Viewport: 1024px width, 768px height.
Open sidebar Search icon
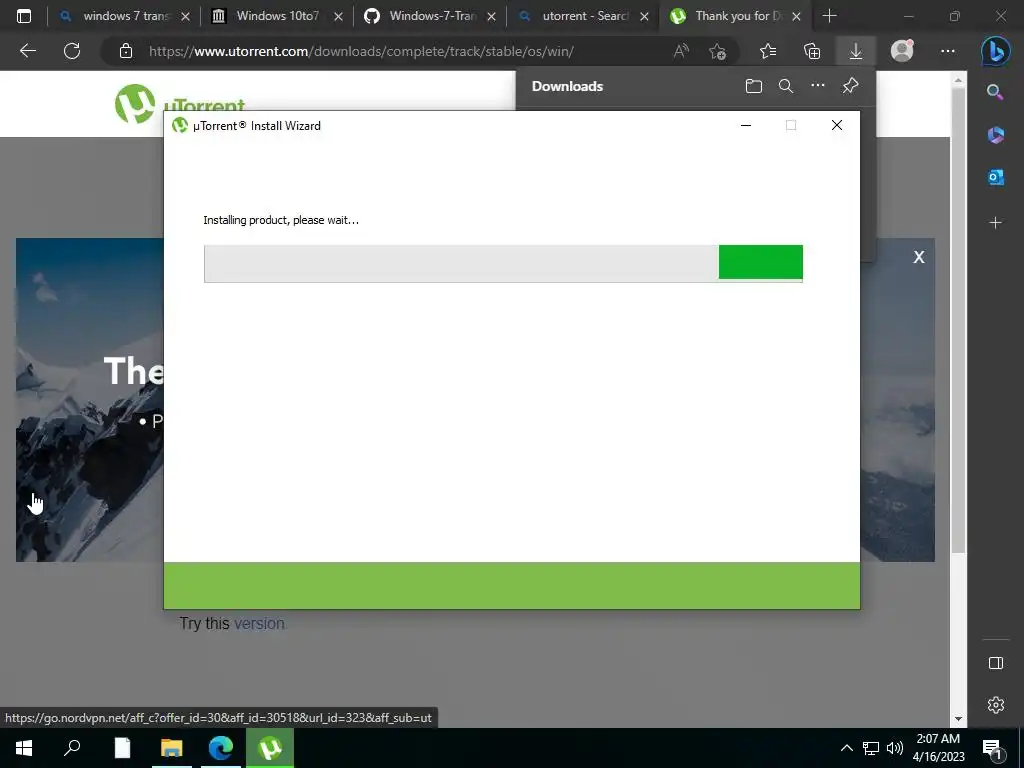[995, 92]
